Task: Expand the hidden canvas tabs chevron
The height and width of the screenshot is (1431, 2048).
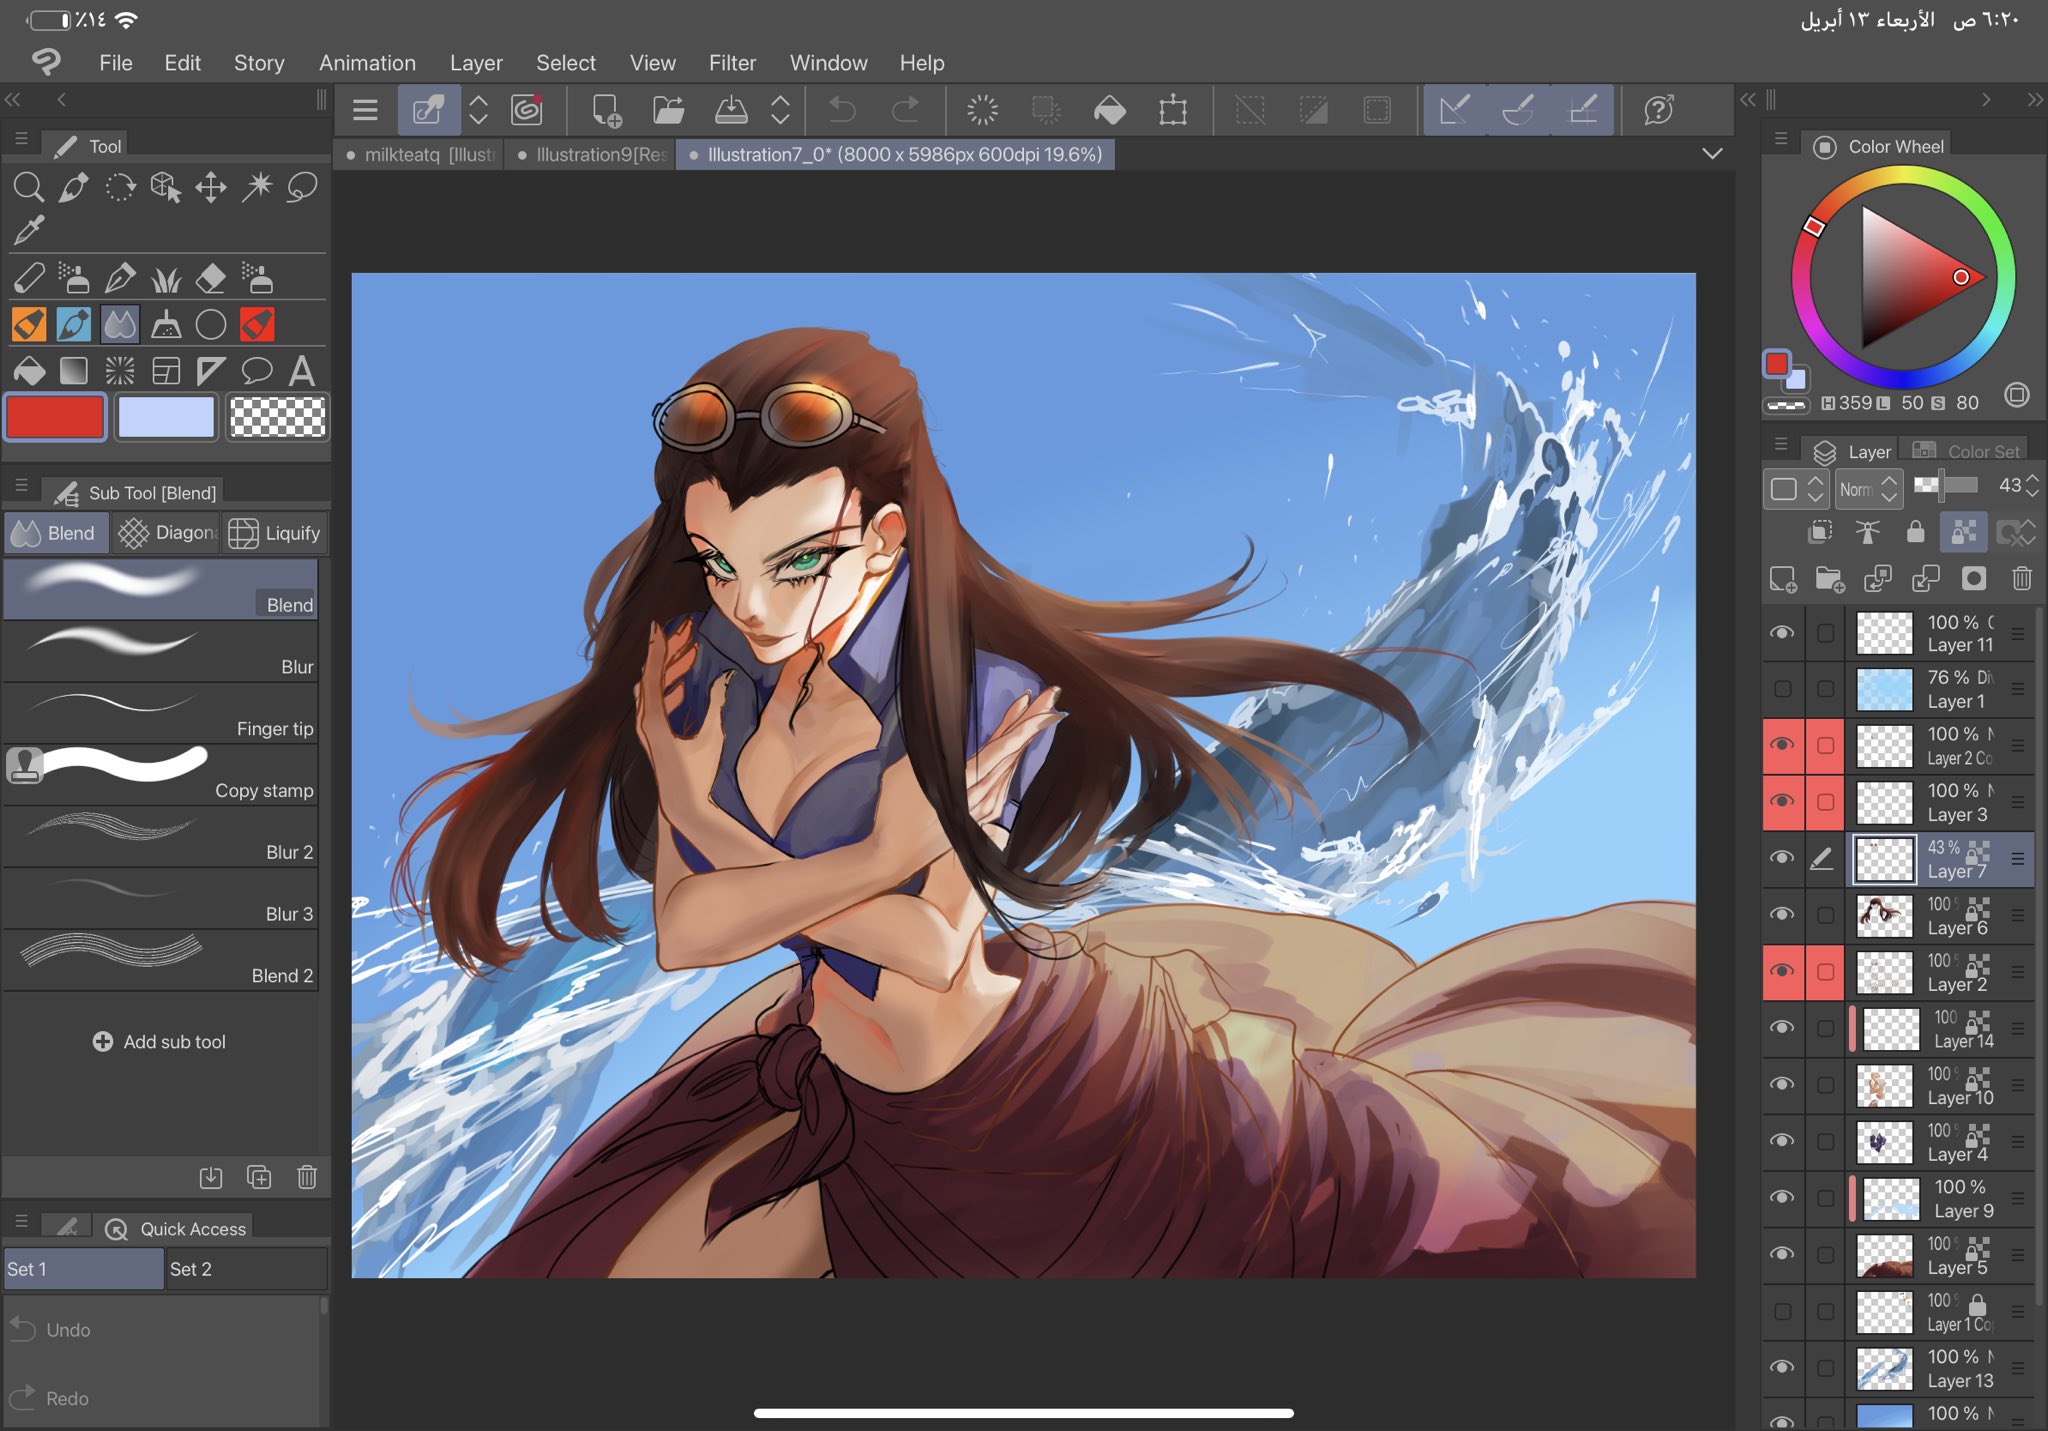Action: pyautogui.click(x=1713, y=154)
